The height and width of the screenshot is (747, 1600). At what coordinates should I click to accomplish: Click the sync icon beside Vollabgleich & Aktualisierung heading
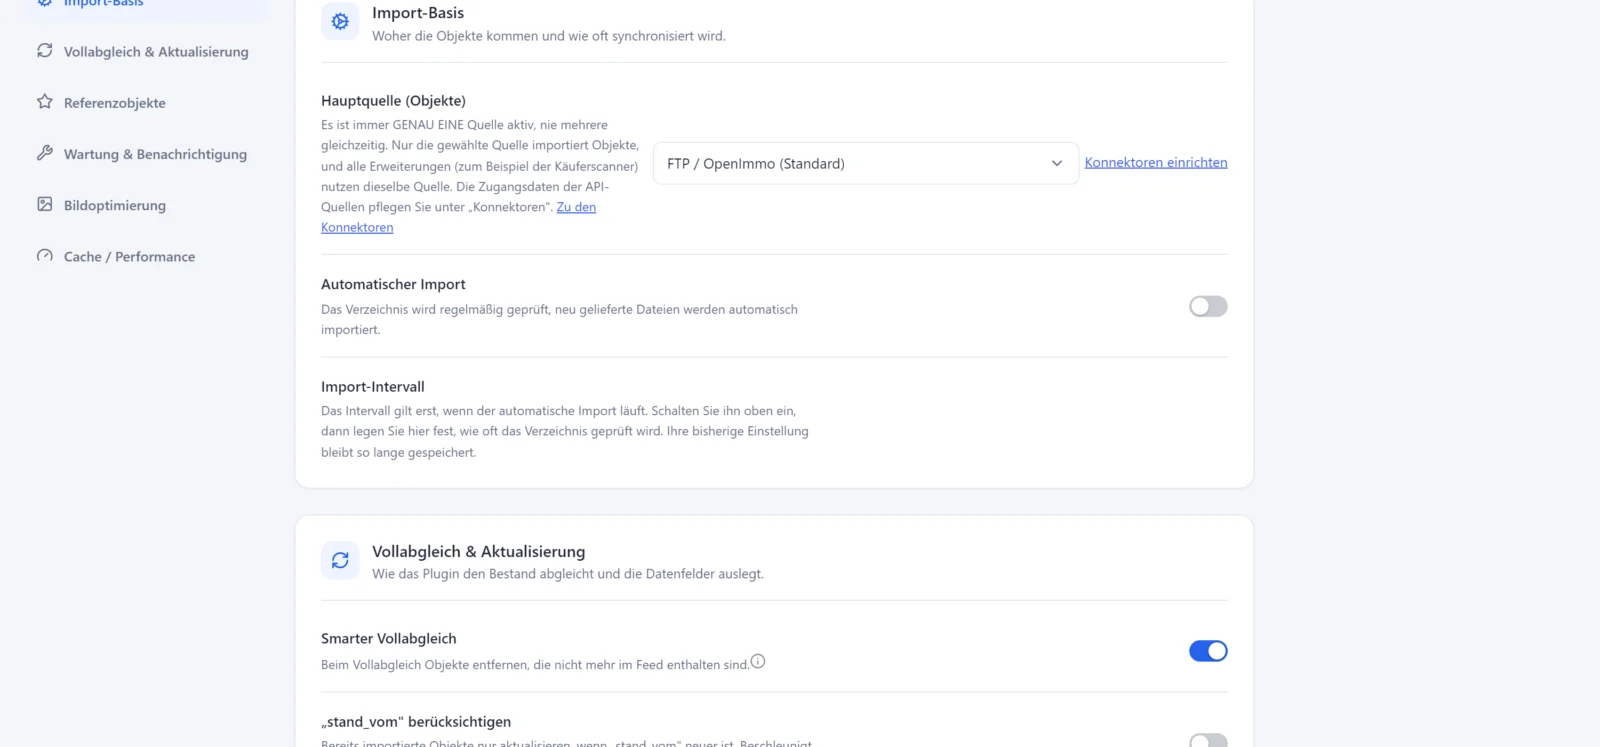coord(340,560)
